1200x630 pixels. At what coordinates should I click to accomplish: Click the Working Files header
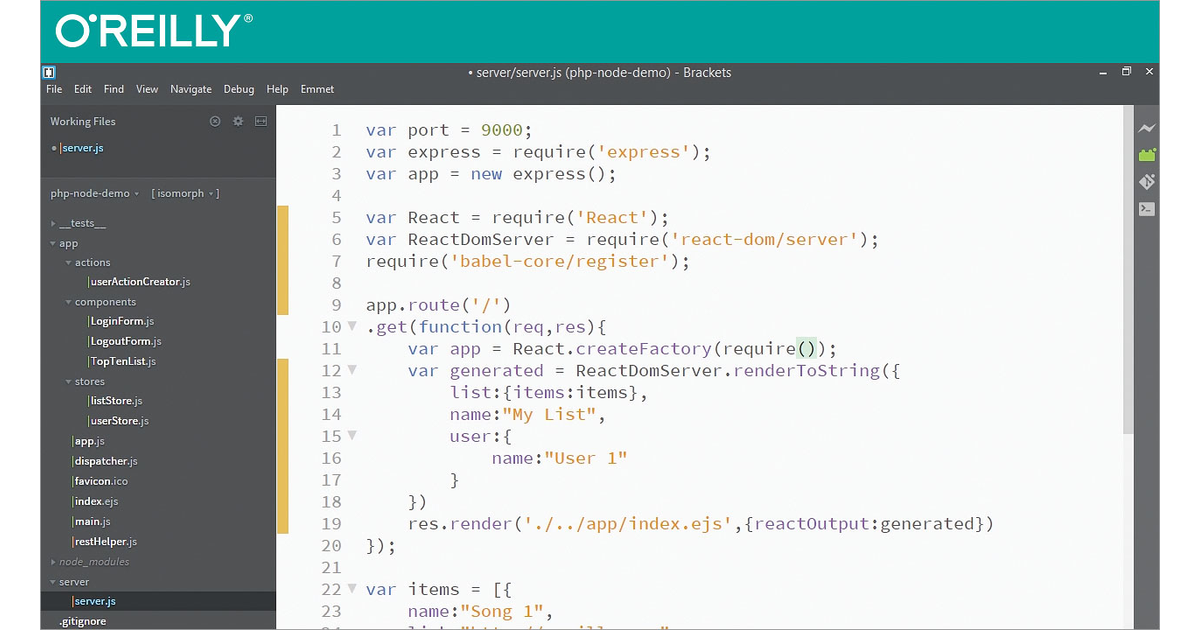tap(83, 121)
